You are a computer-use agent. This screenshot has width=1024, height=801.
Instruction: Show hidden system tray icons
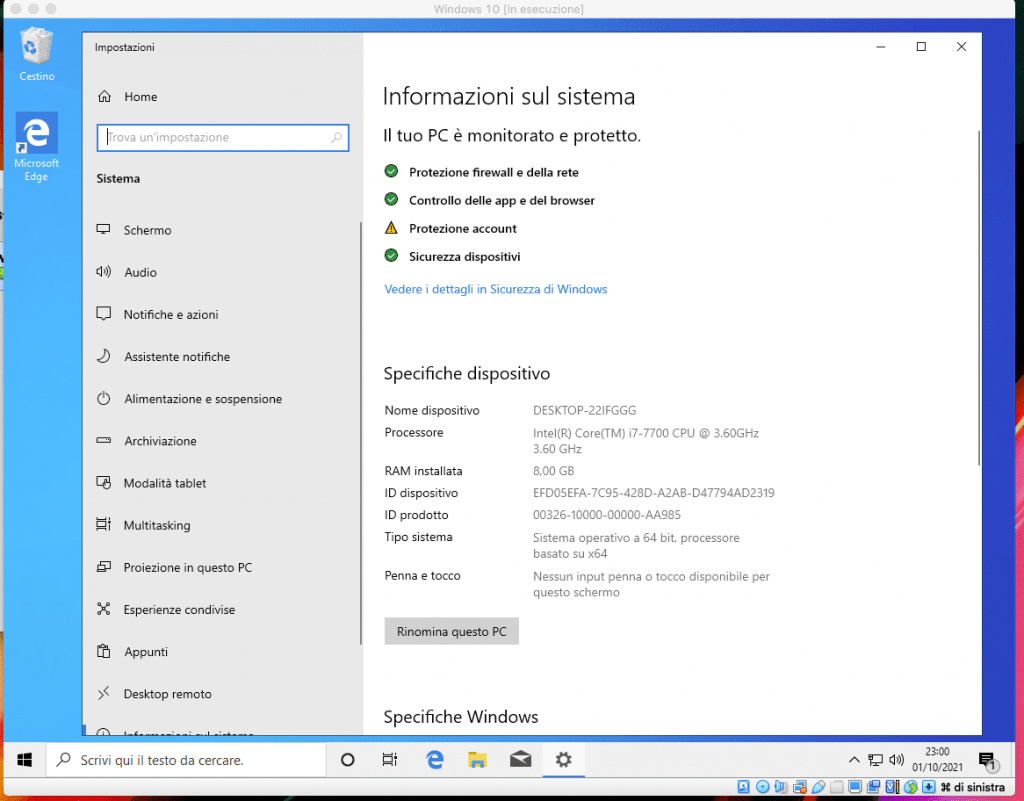click(854, 760)
